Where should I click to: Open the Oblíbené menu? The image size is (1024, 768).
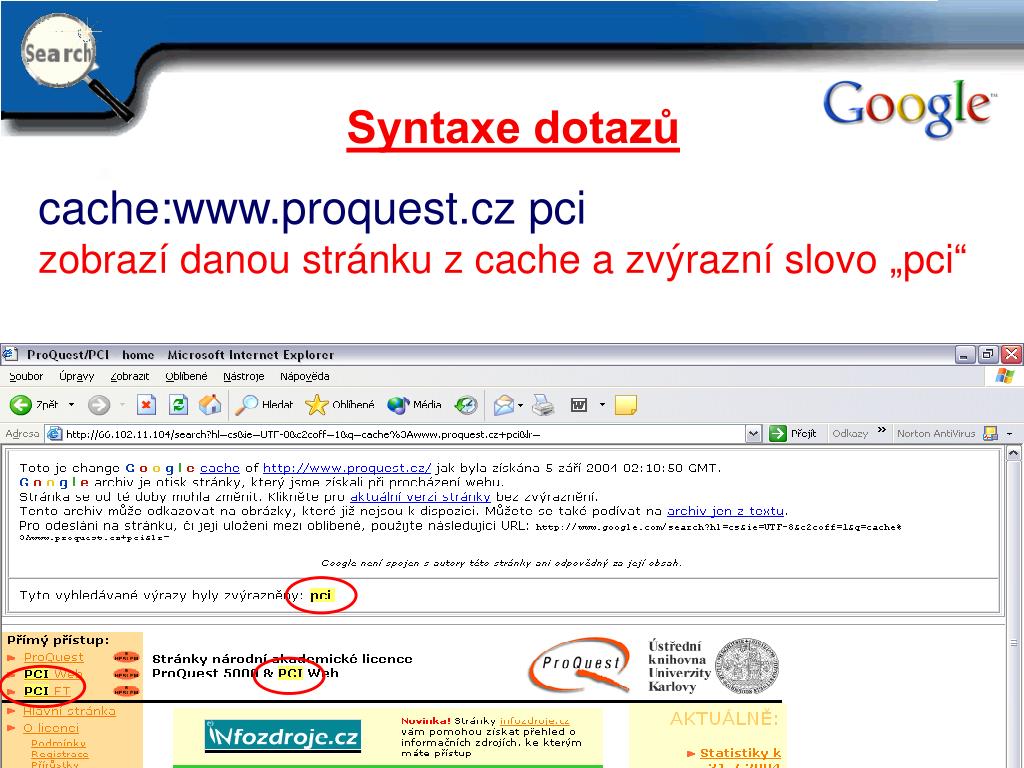[x=186, y=376]
